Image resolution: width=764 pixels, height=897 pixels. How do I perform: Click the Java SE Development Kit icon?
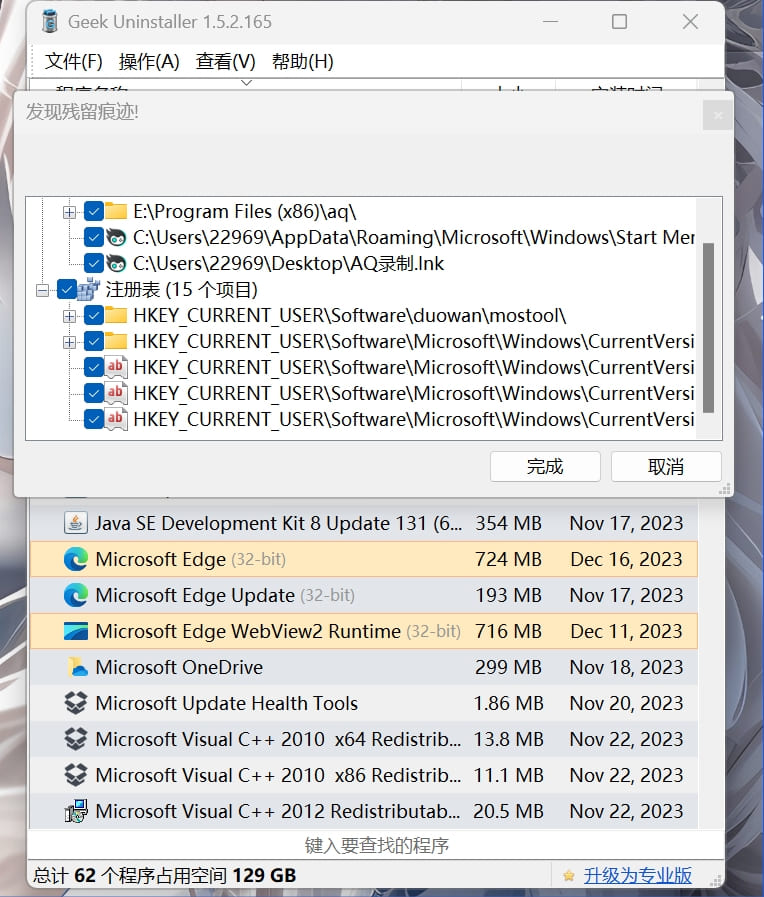click(76, 523)
